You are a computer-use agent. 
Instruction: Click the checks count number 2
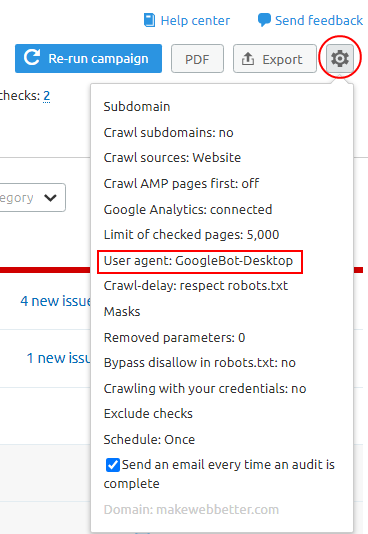click(x=47, y=96)
